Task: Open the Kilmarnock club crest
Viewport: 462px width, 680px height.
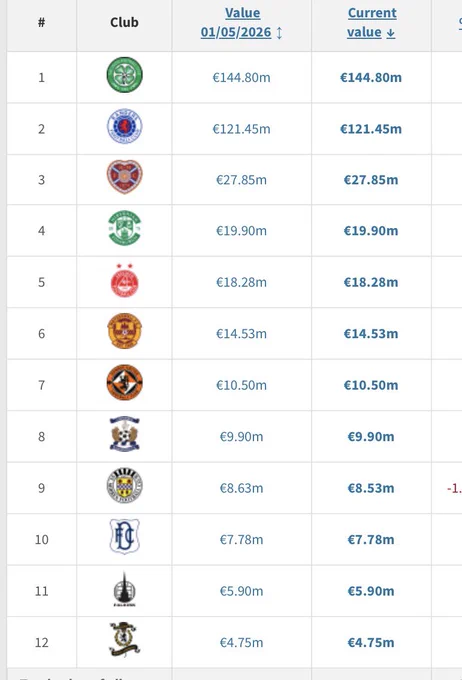Action: 125,434
